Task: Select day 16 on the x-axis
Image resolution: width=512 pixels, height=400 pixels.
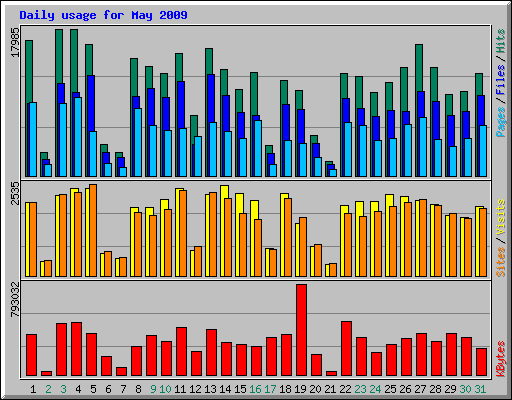Action: point(255,389)
